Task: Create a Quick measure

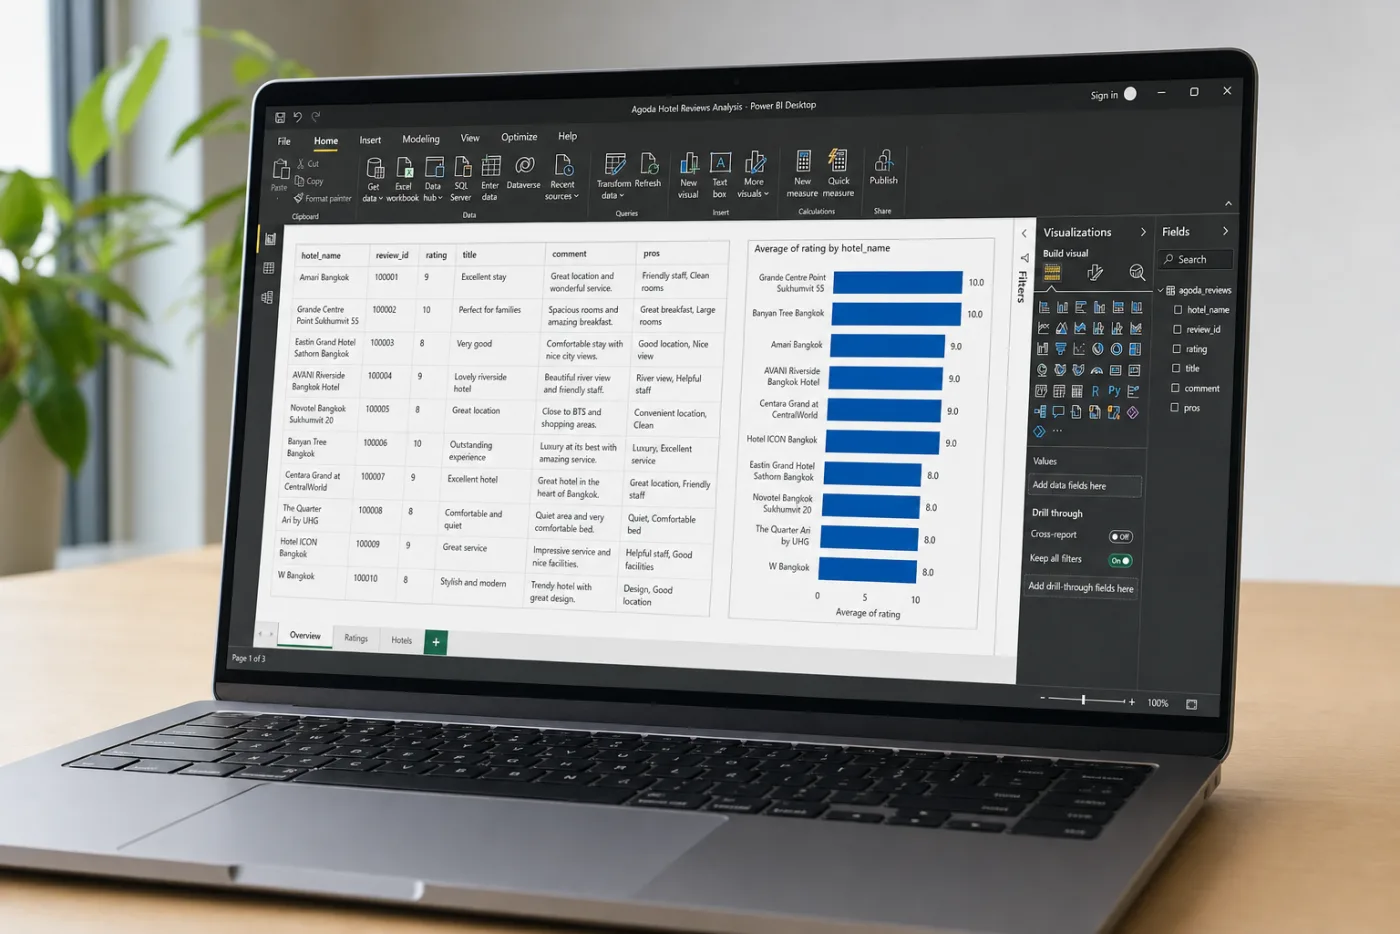Action: pos(839,173)
